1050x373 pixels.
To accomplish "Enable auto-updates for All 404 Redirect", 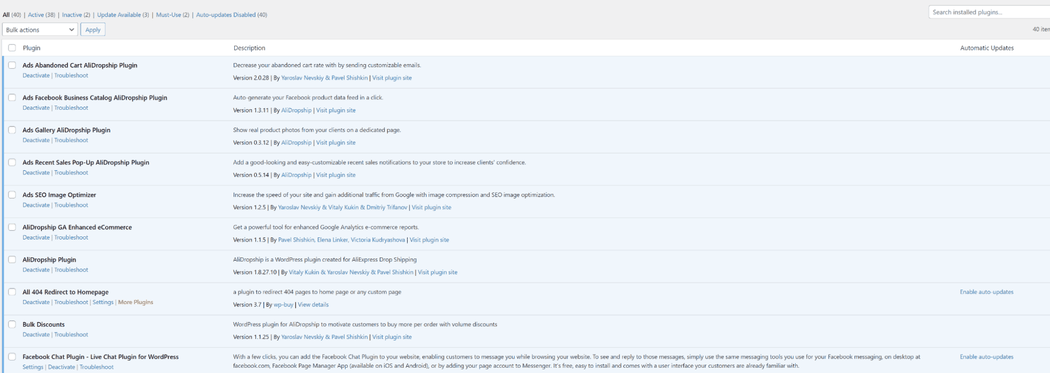I will [x=986, y=292].
